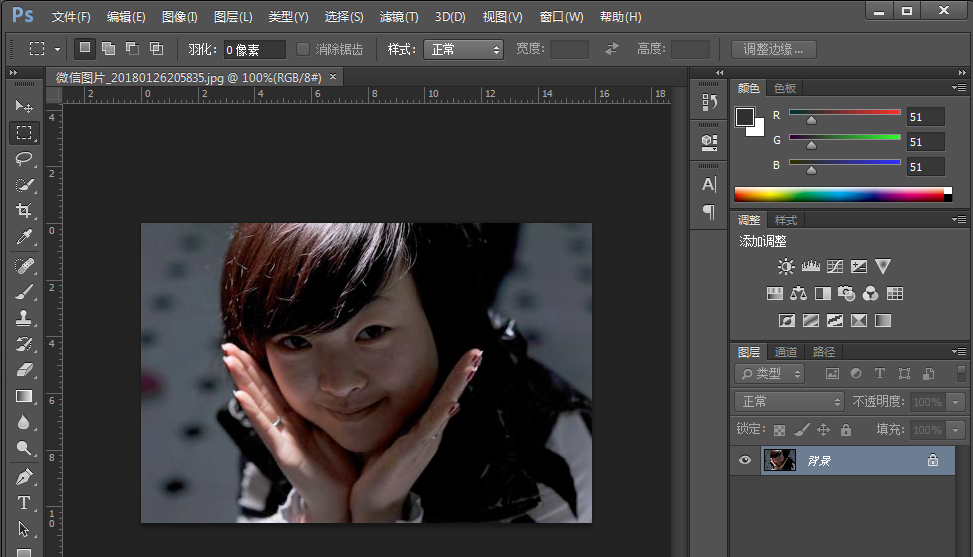Screen dimensions: 973x557
Task: Select the Clone Stamp tool
Action: pos(24,317)
